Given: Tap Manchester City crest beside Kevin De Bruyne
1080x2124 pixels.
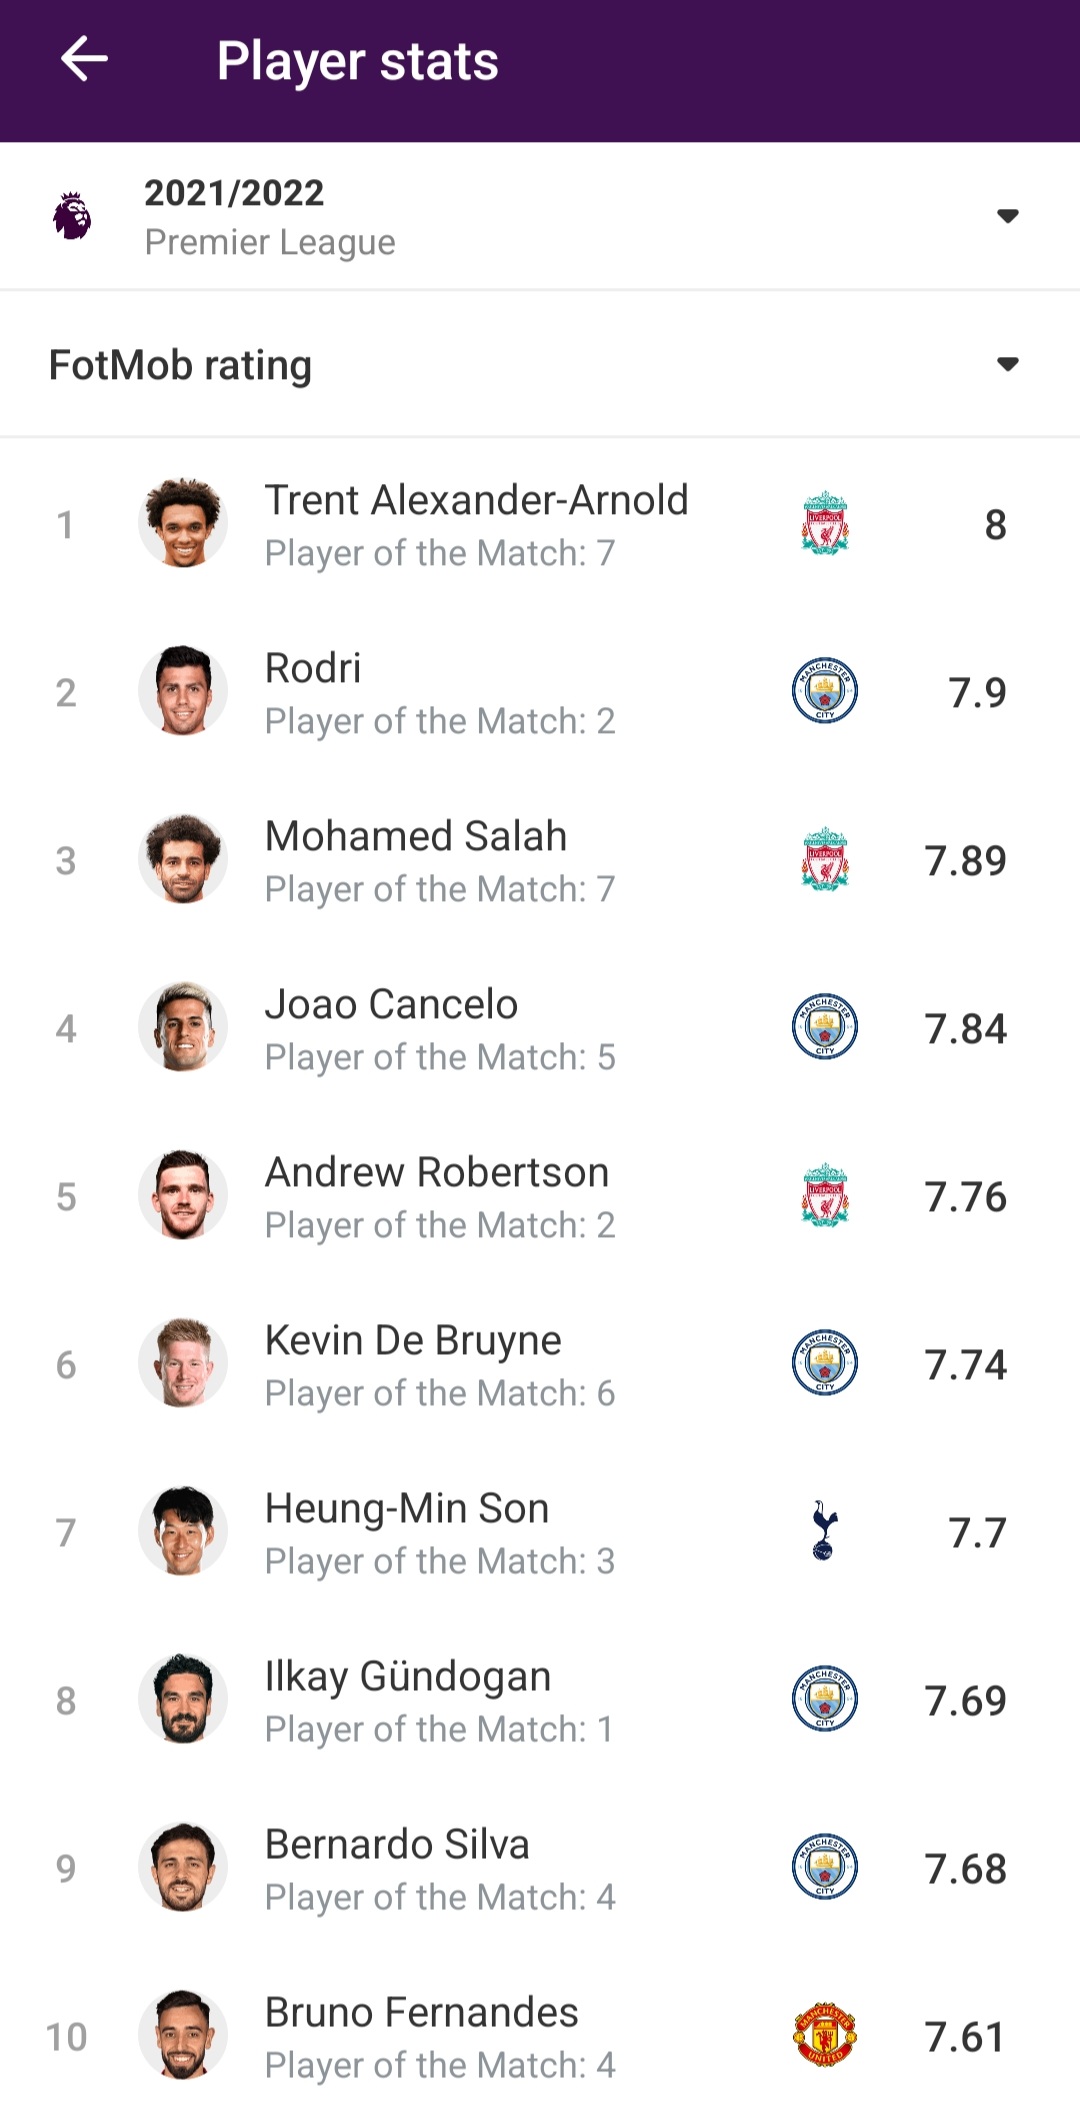Looking at the screenshot, I should (824, 1363).
